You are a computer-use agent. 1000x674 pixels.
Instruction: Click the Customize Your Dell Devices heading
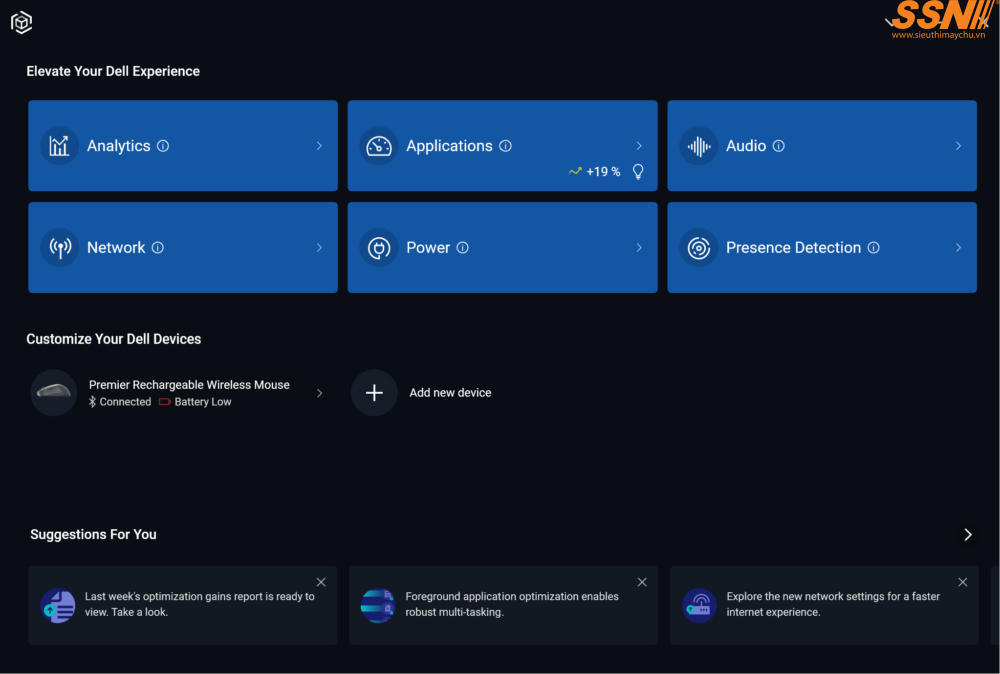pyautogui.click(x=114, y=339)
